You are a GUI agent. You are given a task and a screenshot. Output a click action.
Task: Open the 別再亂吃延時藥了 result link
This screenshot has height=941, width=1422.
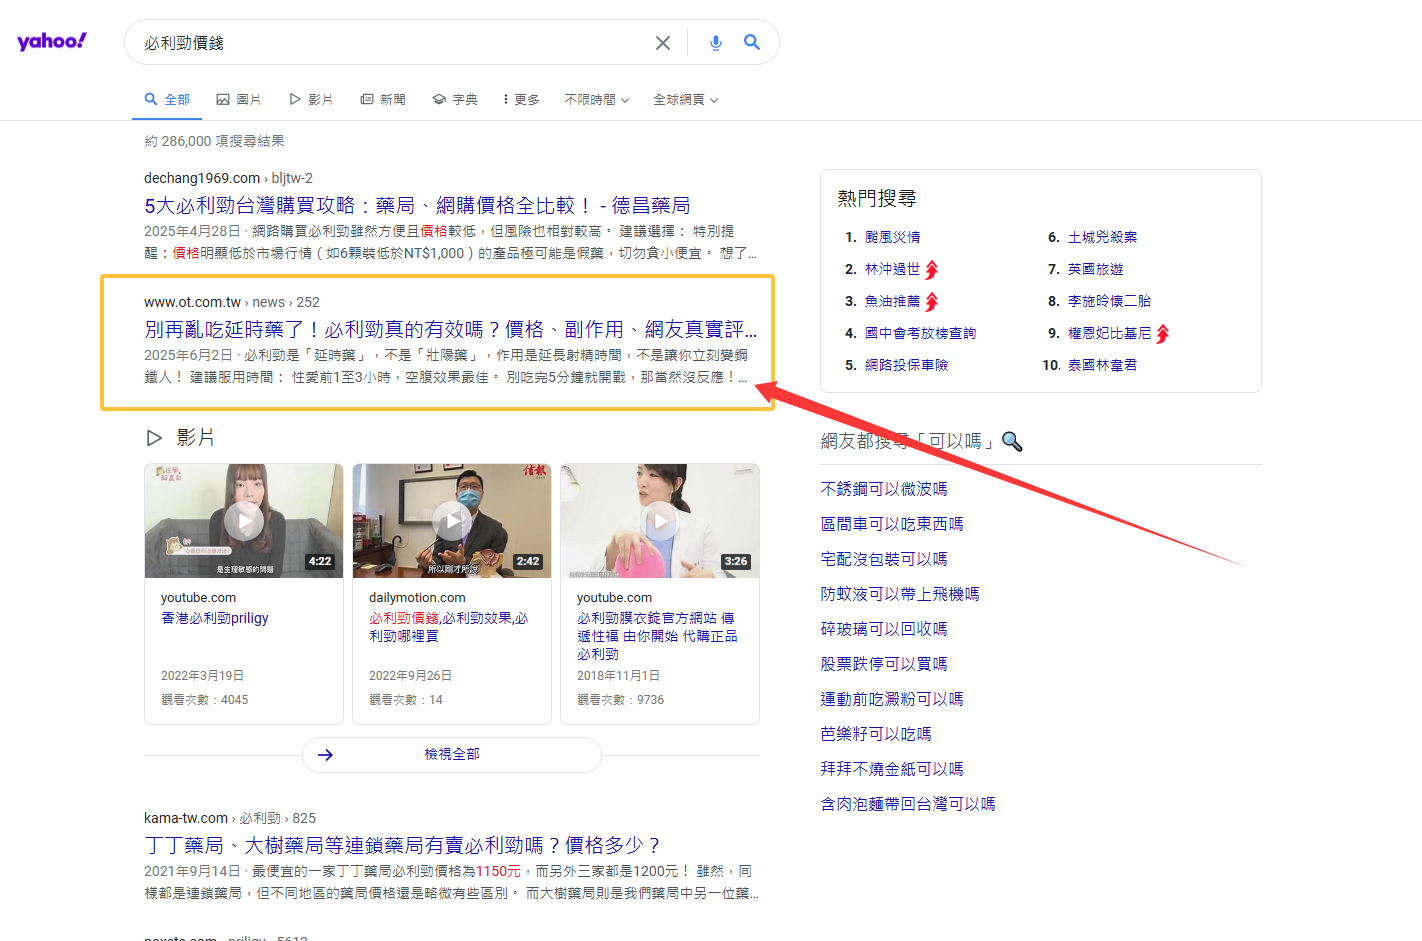pos(450,329)
